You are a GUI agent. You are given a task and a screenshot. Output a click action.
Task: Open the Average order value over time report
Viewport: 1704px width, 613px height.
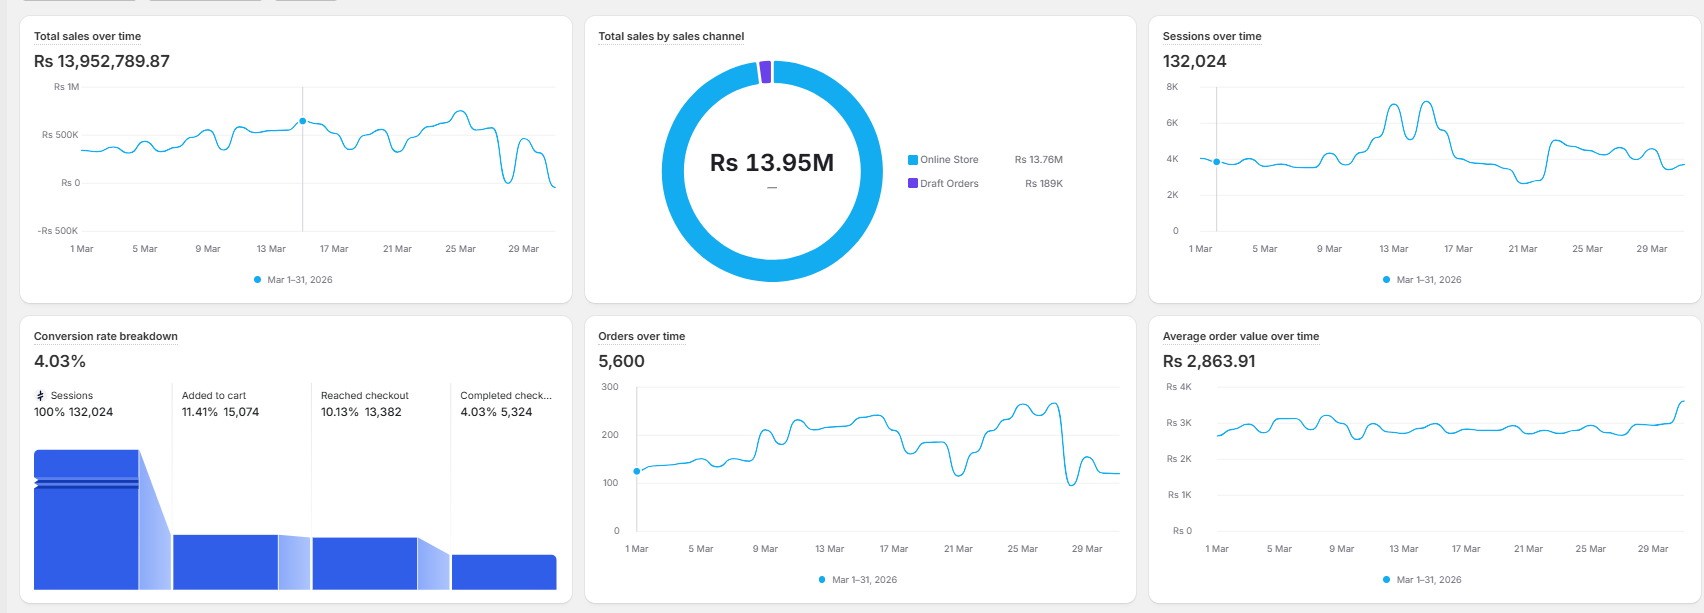1241,336
